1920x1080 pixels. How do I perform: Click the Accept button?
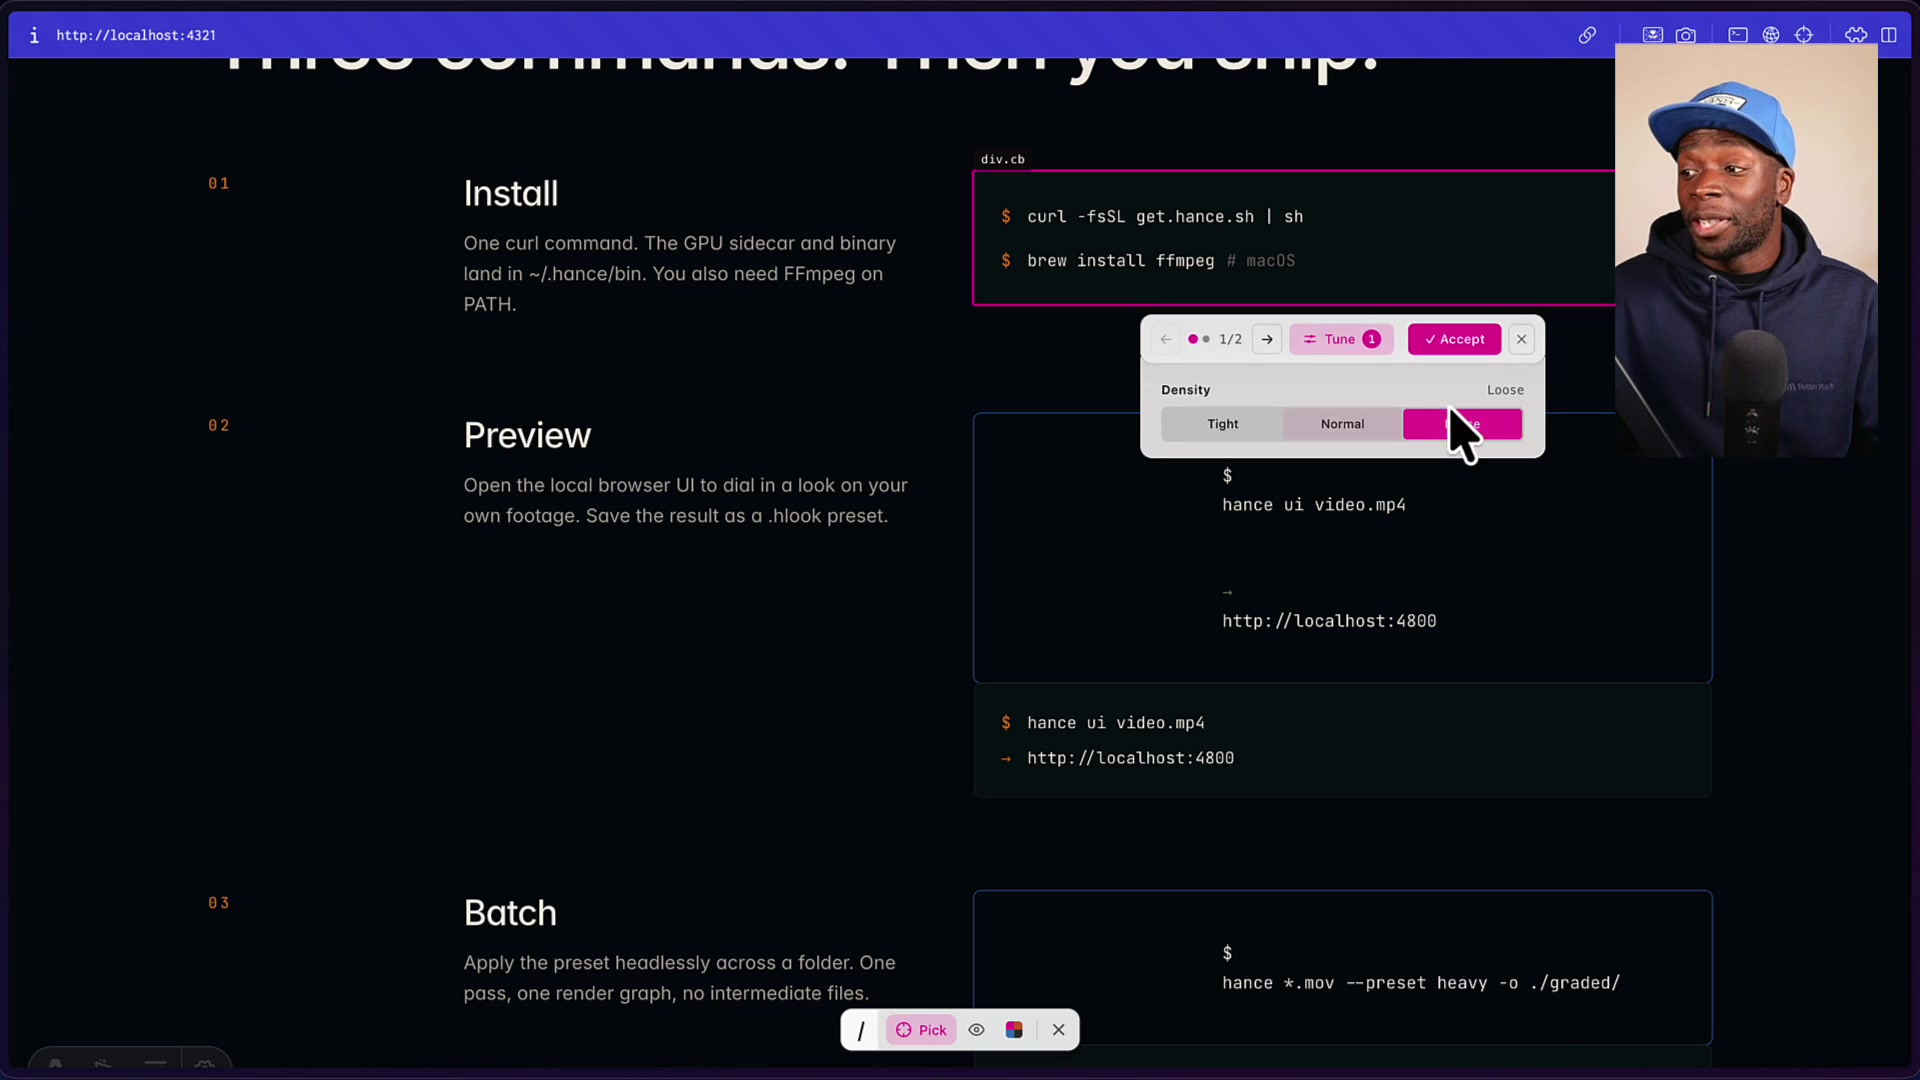[x=1454, y=339]
